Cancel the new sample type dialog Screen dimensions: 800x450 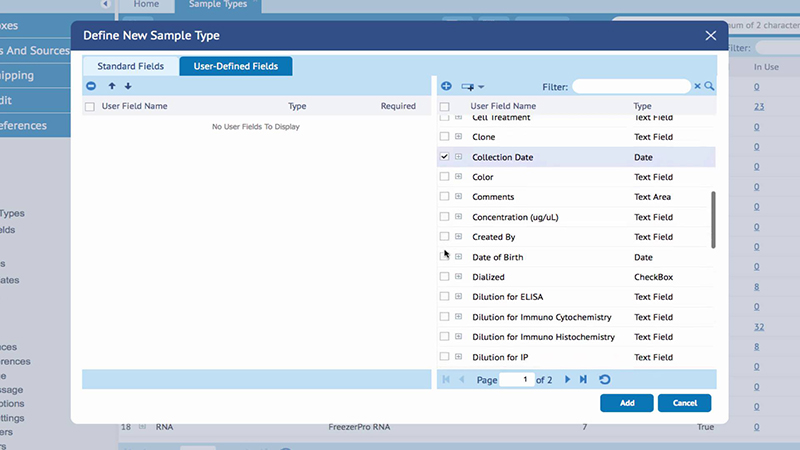pyautogui.click(x=684, y=403)
